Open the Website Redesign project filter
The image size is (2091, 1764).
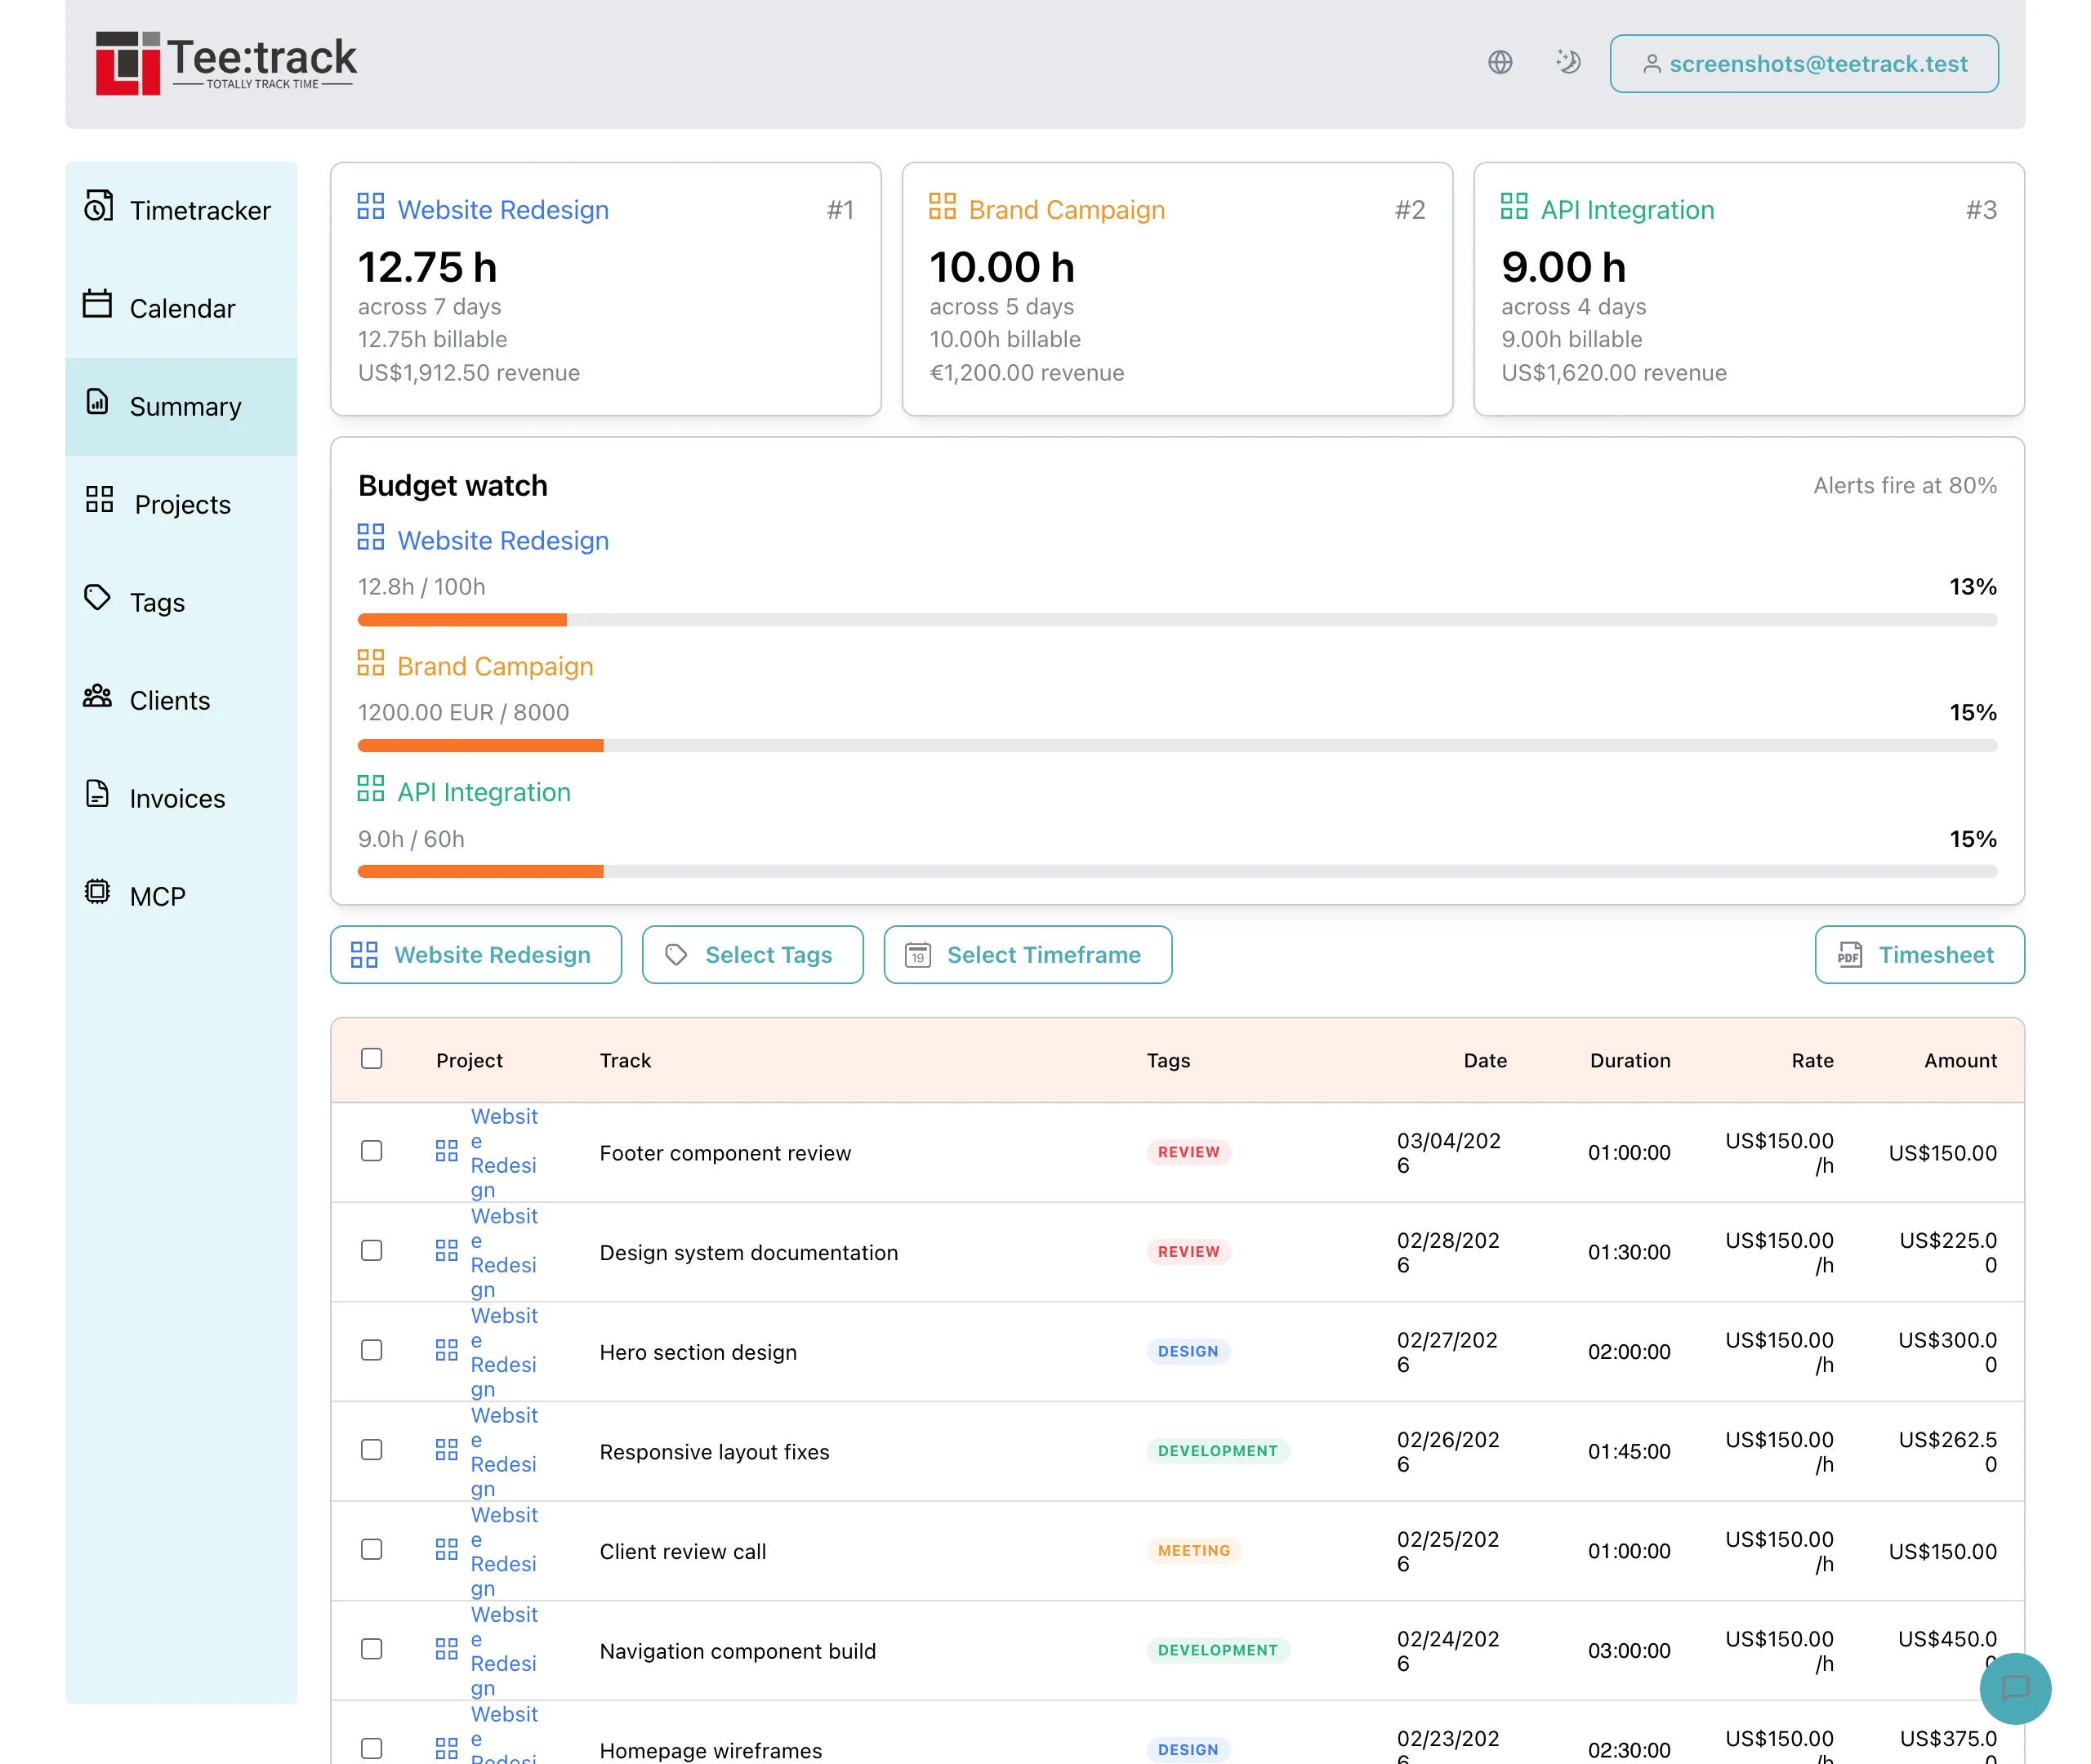click(475, 955)
